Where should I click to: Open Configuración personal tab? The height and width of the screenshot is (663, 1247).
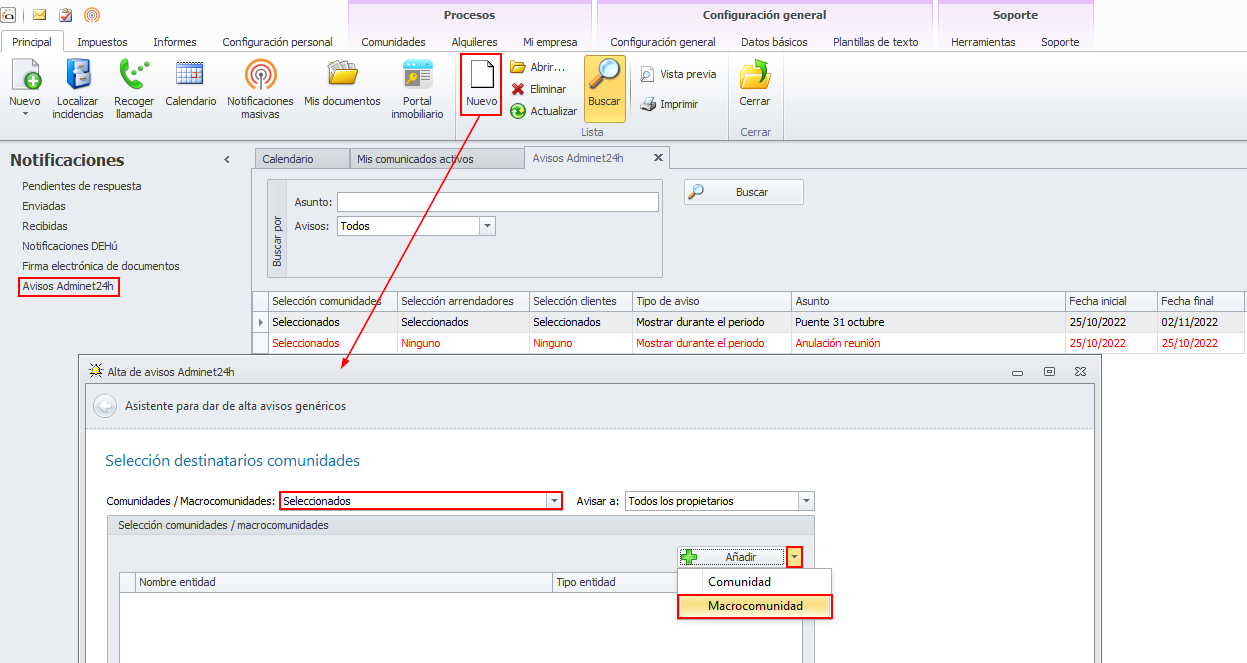point(277,42)
